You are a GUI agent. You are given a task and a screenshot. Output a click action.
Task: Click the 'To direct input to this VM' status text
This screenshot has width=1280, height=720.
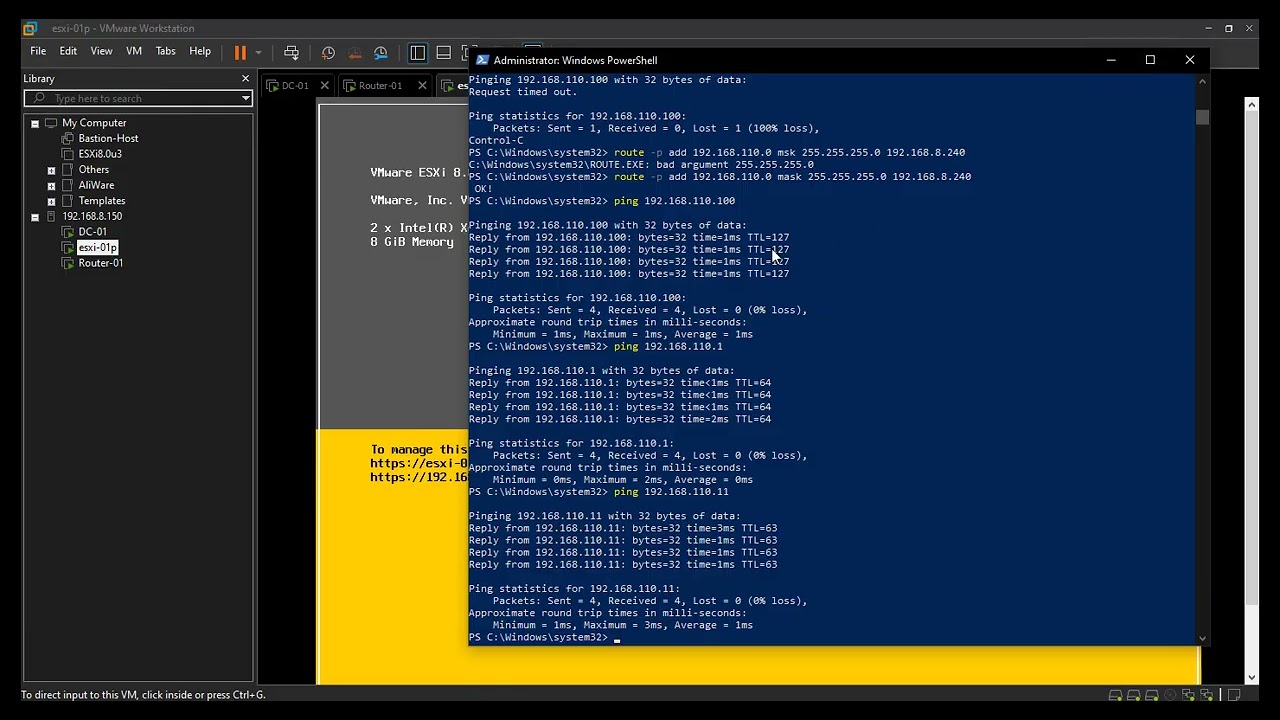pyautogui.click(x=143, y=695)
